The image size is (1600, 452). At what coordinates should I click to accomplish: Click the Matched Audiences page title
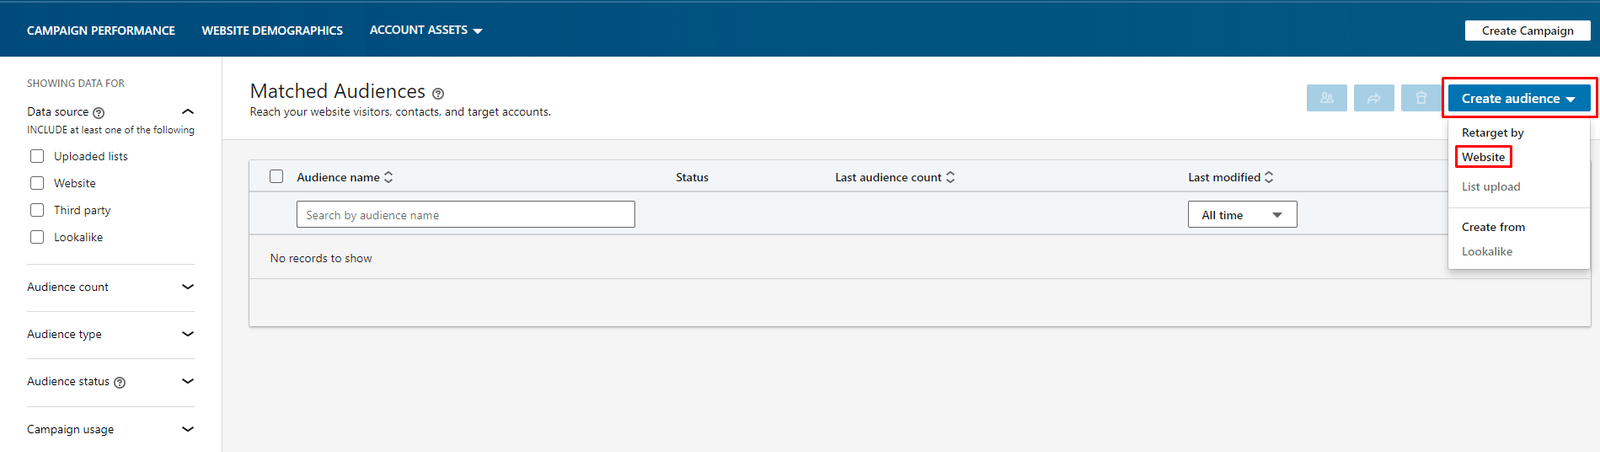pyautogui.click(x=338, y=91)
